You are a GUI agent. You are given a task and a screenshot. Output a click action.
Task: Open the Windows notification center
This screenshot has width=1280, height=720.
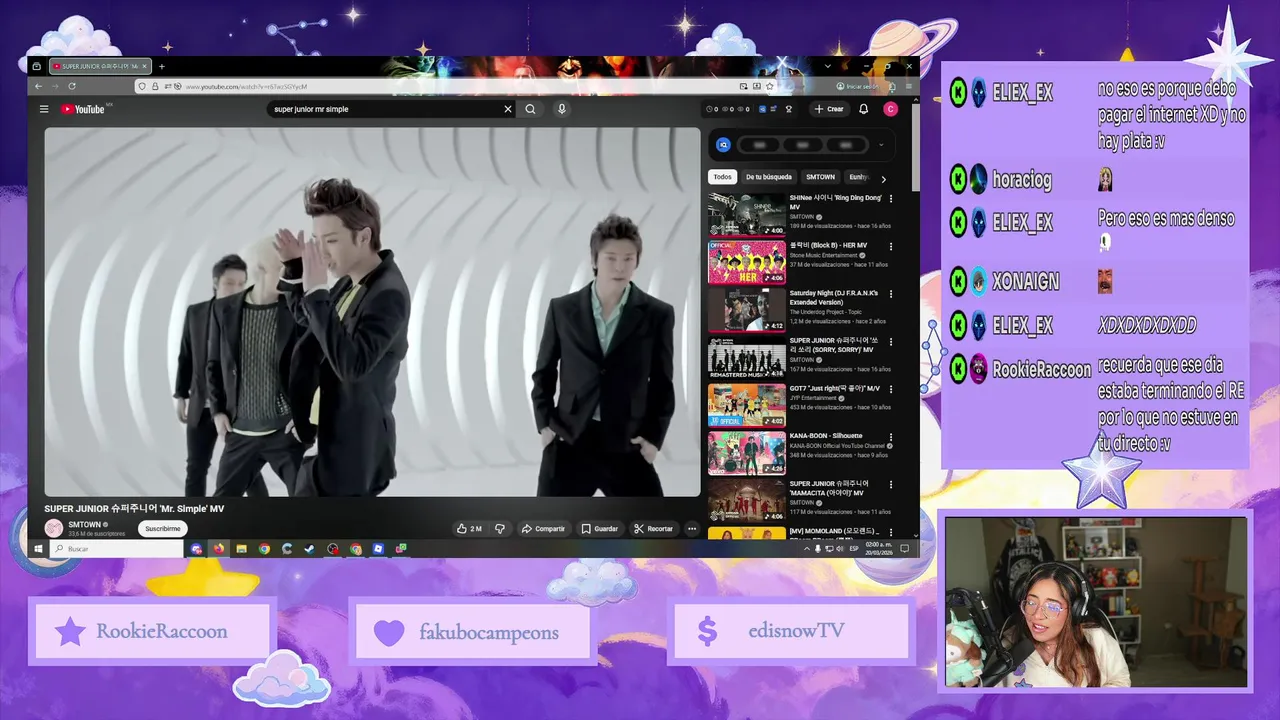click(x=904, y=549)
